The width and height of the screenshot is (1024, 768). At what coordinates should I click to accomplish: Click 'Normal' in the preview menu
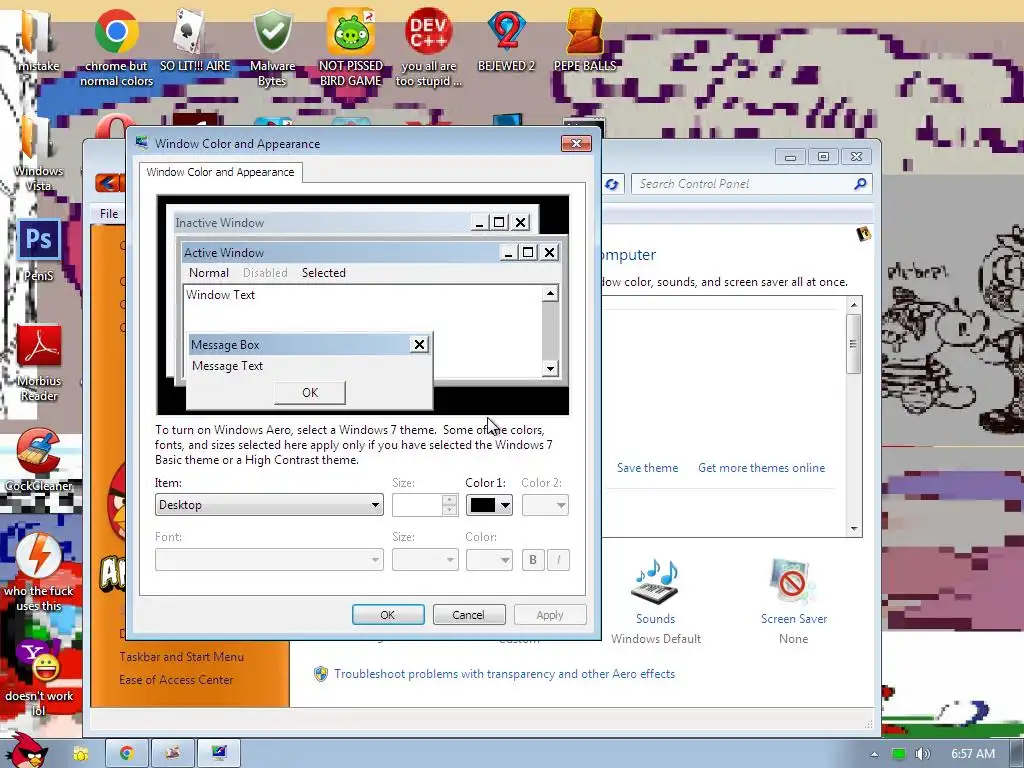[209, 273]
